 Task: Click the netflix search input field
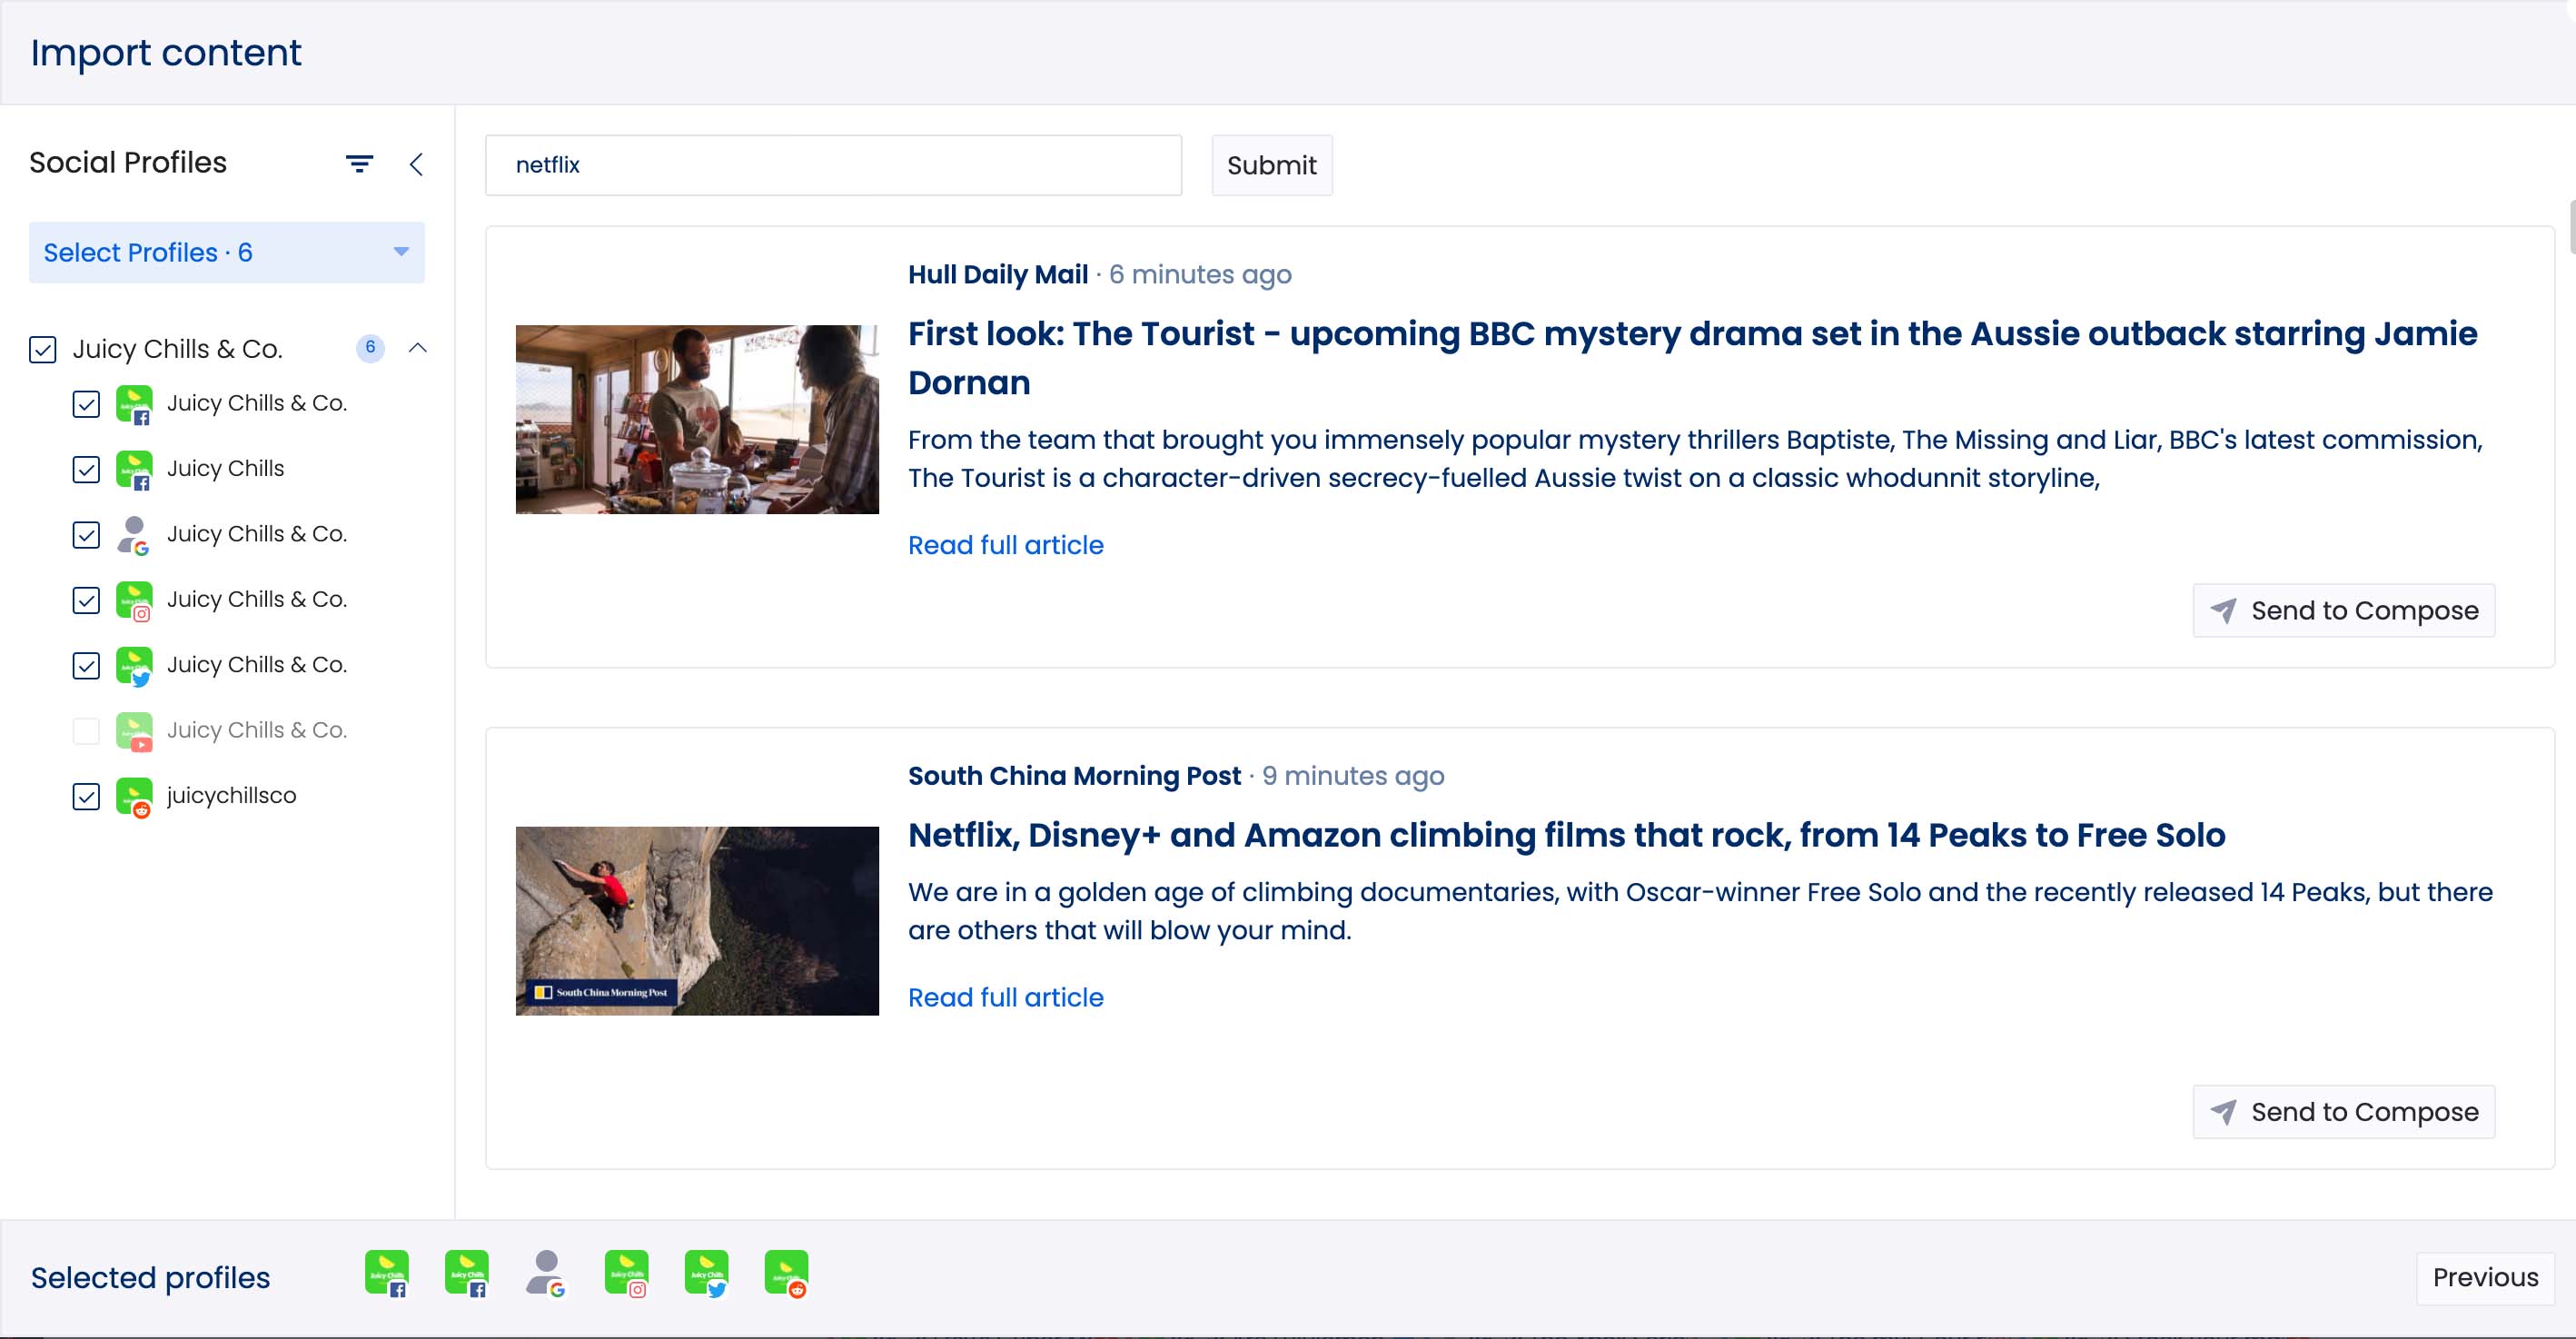click(x=832, y=165)
